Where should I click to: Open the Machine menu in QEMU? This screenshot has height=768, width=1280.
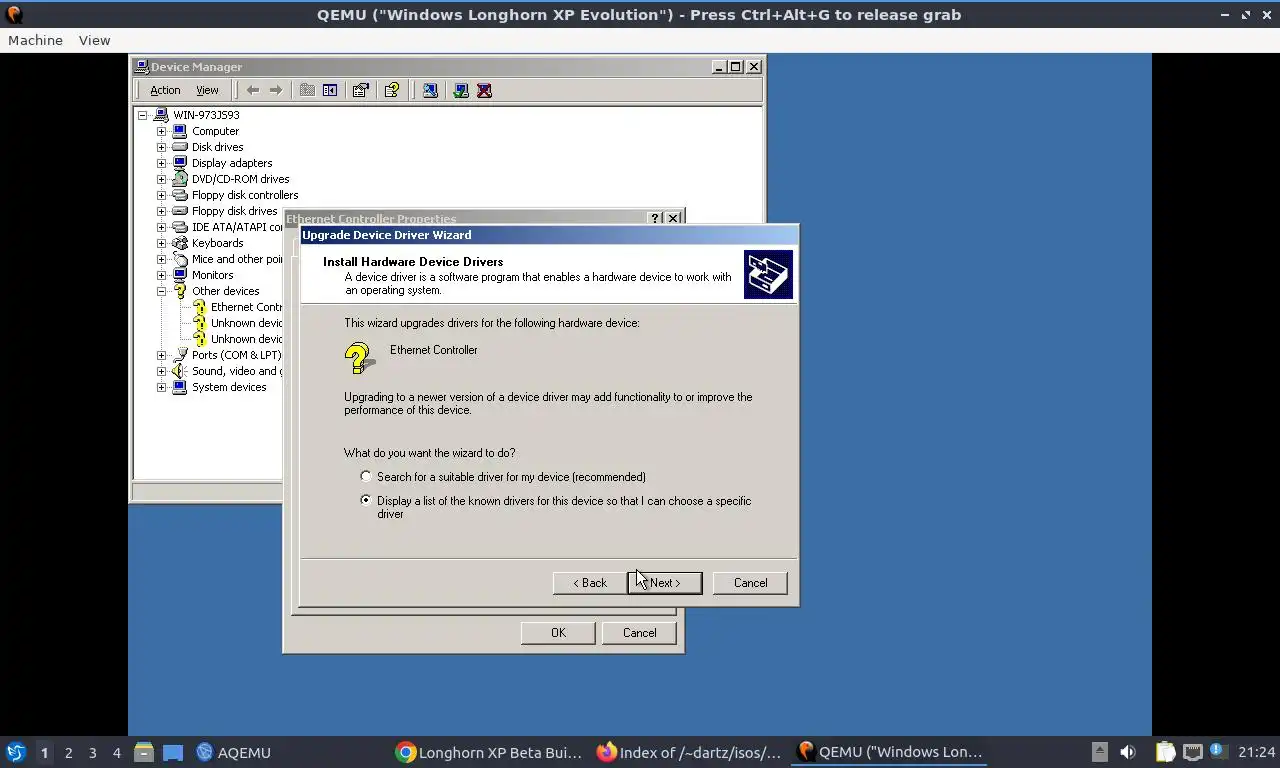(35, 40)
